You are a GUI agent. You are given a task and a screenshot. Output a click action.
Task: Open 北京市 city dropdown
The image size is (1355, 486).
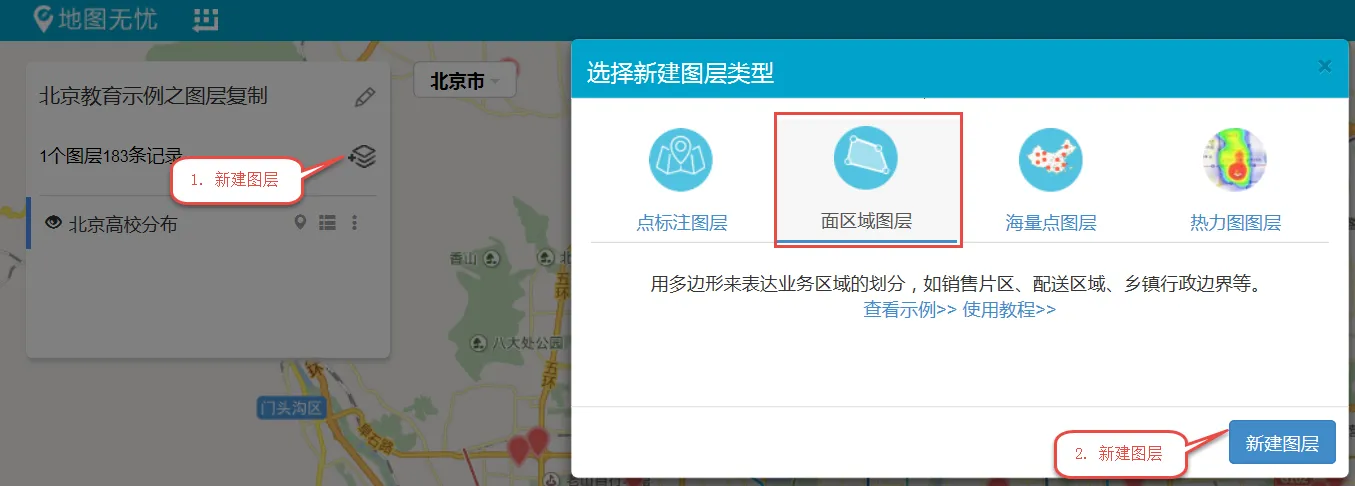464,81
